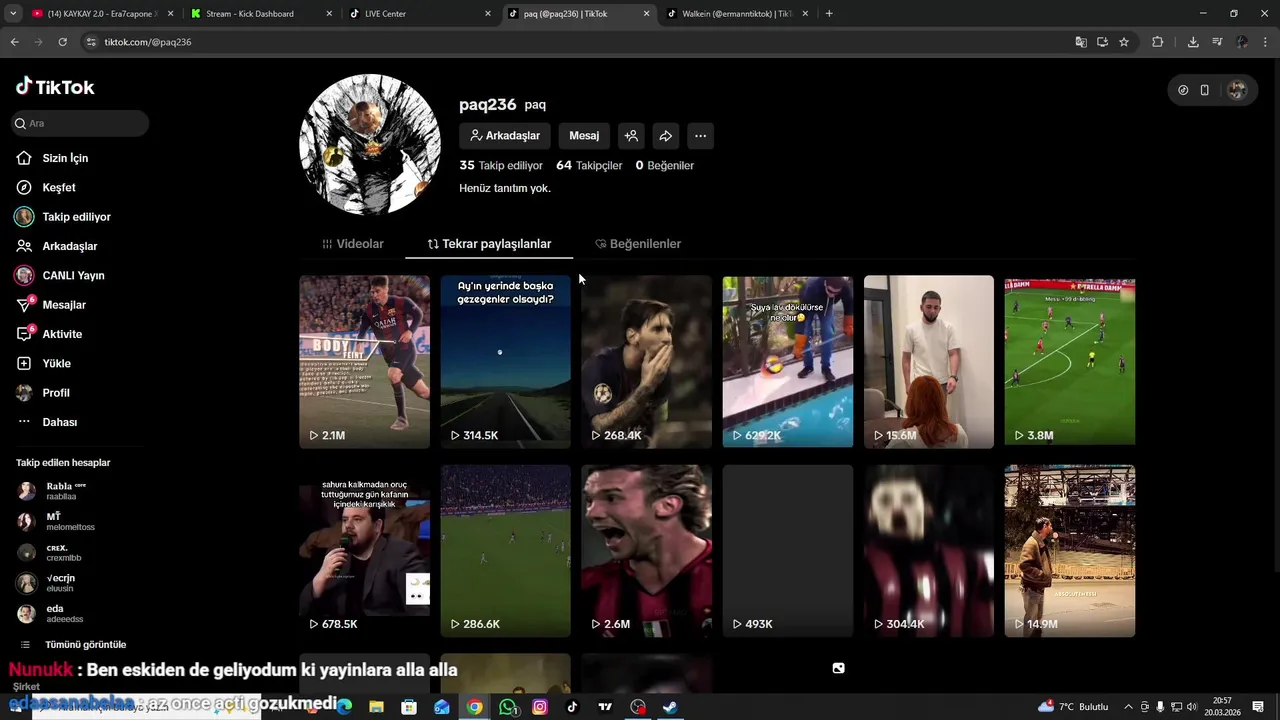Click the Chrome address bar URL
Viewport: 1280px width, 720px height.
click(148, 42)
